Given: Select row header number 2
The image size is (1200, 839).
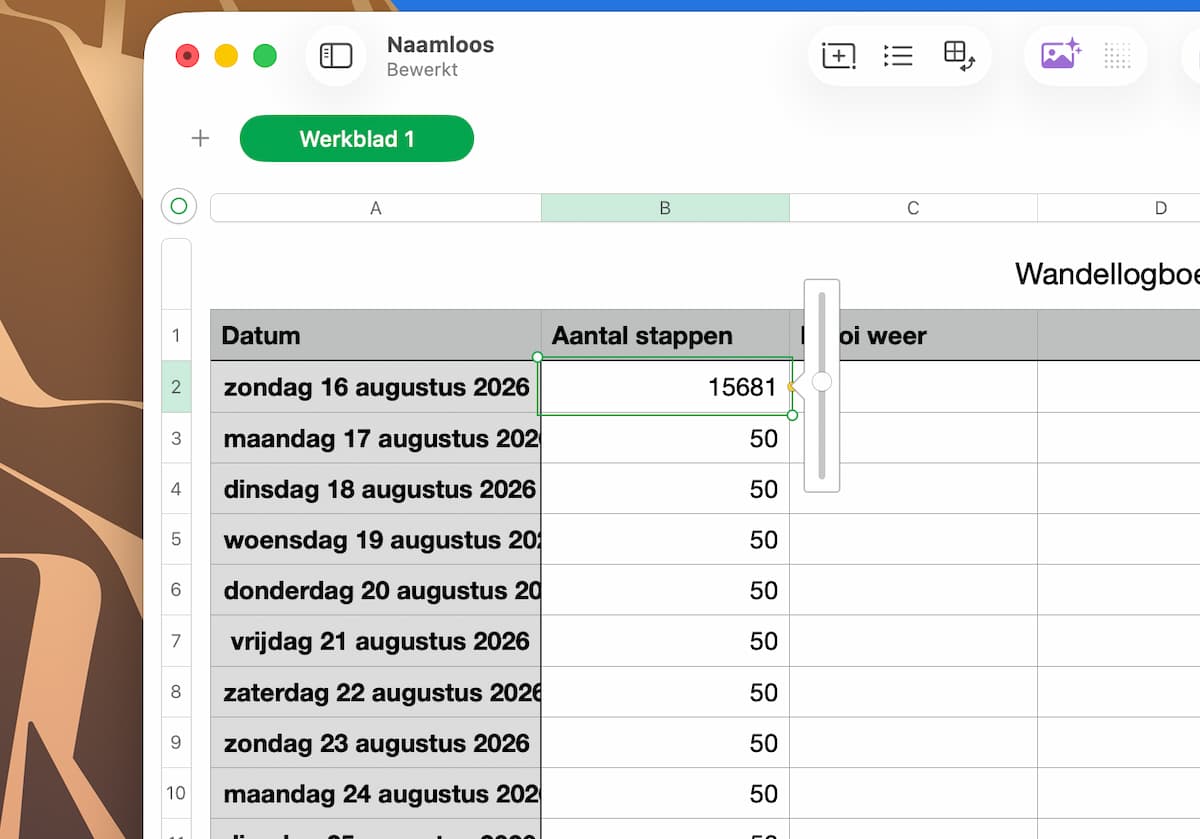Looking at the screenshot, I should click(x=176, y=386).
